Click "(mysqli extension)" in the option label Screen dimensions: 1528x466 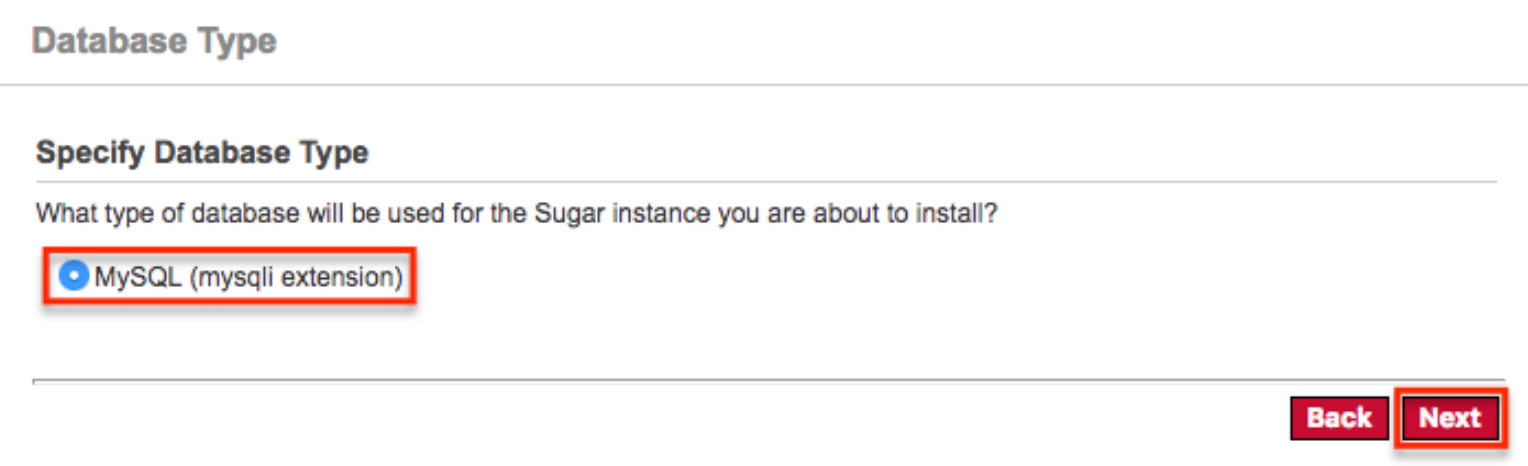coord(296,278)
